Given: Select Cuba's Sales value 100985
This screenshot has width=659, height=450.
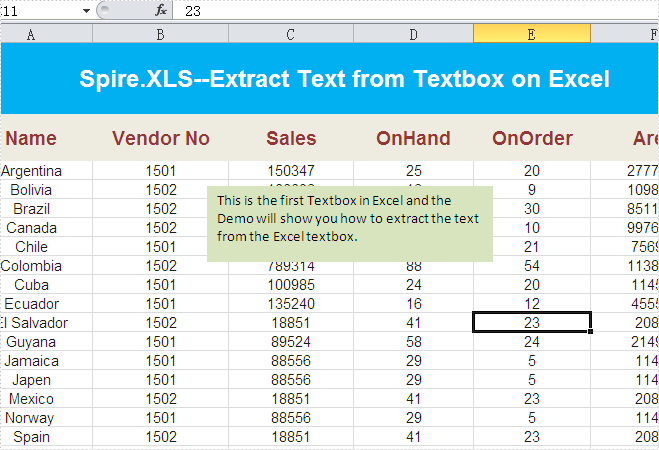Looking at the screenshot, I should click(x=291, y=284).
